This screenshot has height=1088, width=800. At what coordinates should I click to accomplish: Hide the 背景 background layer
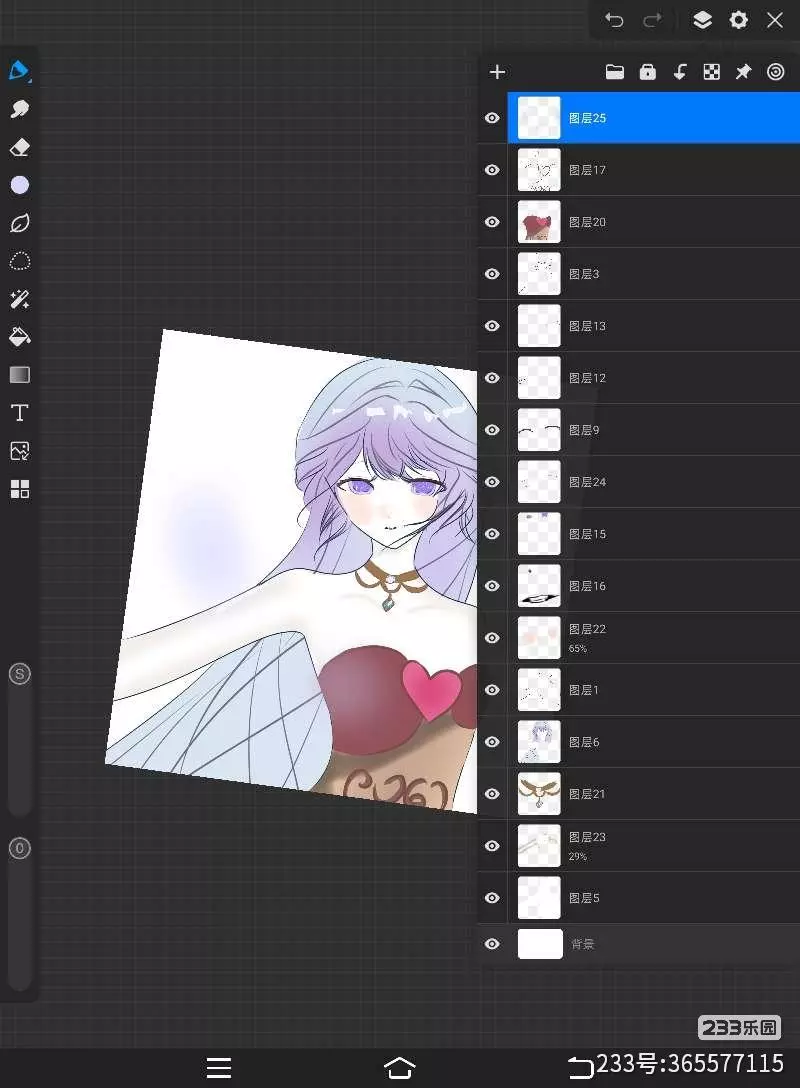pos(492,944)
